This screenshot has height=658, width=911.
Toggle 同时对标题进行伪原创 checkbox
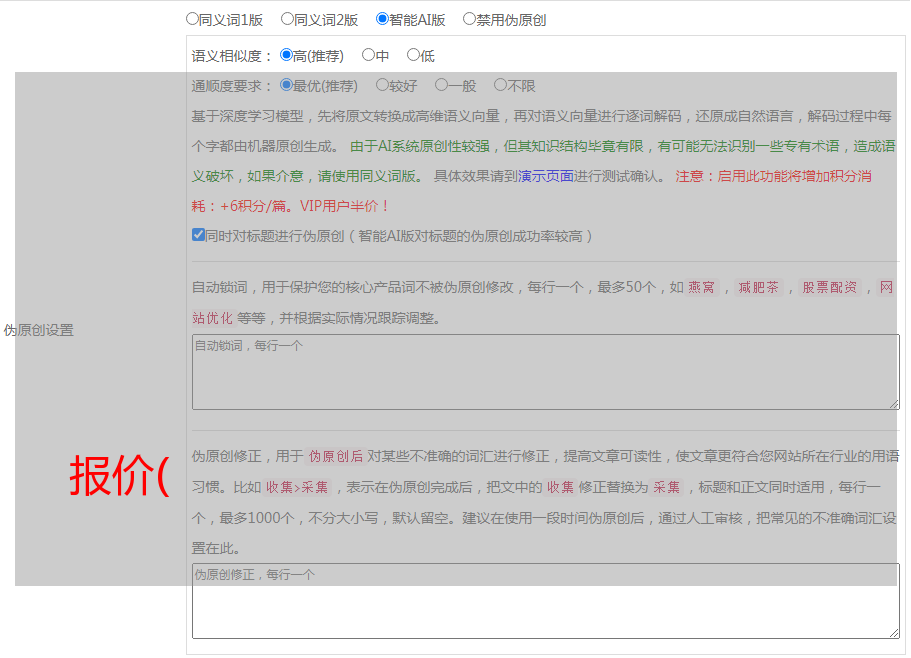198,235
